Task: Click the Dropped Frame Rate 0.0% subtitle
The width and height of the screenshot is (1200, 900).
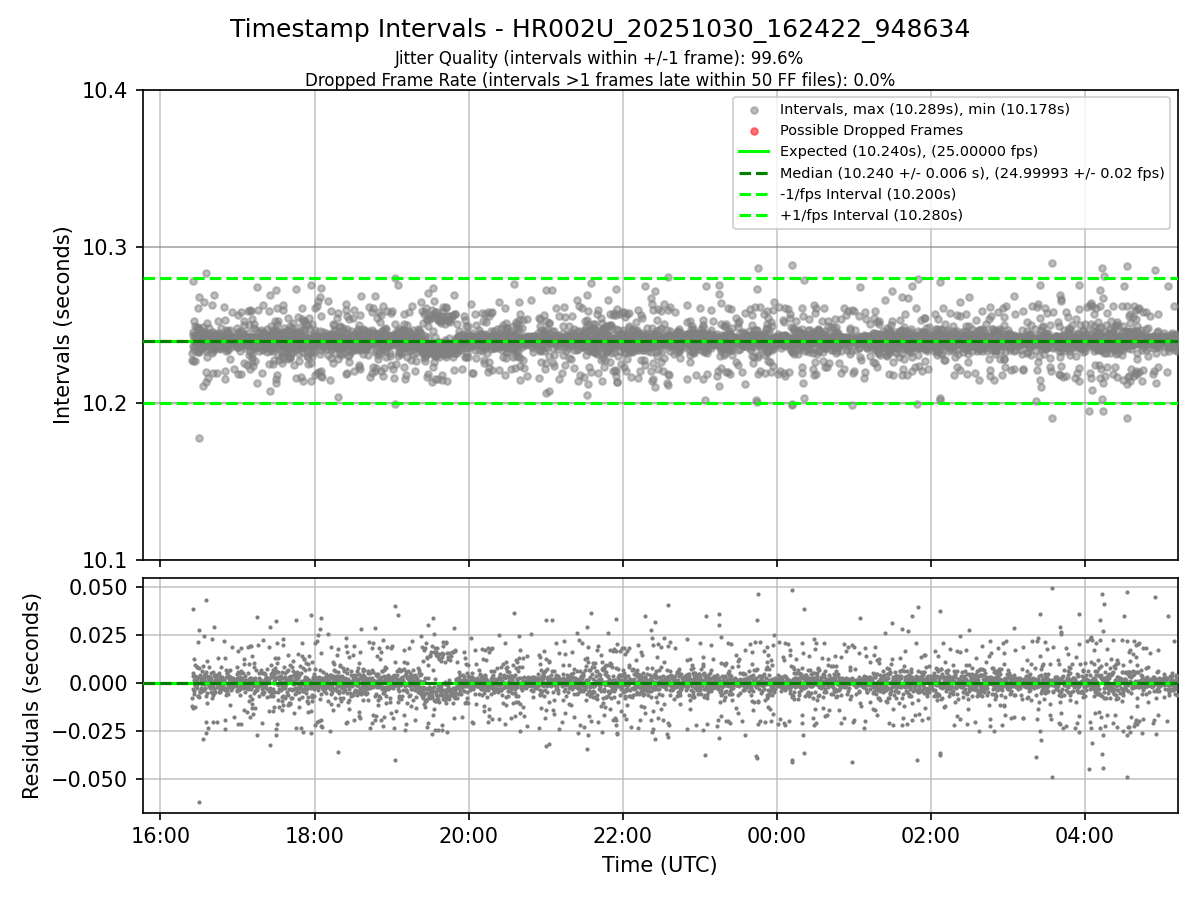Action: [599, 79]
